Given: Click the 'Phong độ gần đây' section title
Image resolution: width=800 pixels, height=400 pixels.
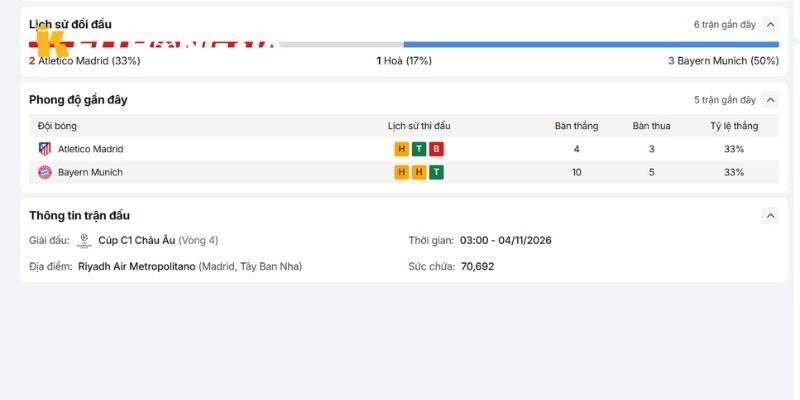Looking at the screenshot, I should 78,100.
